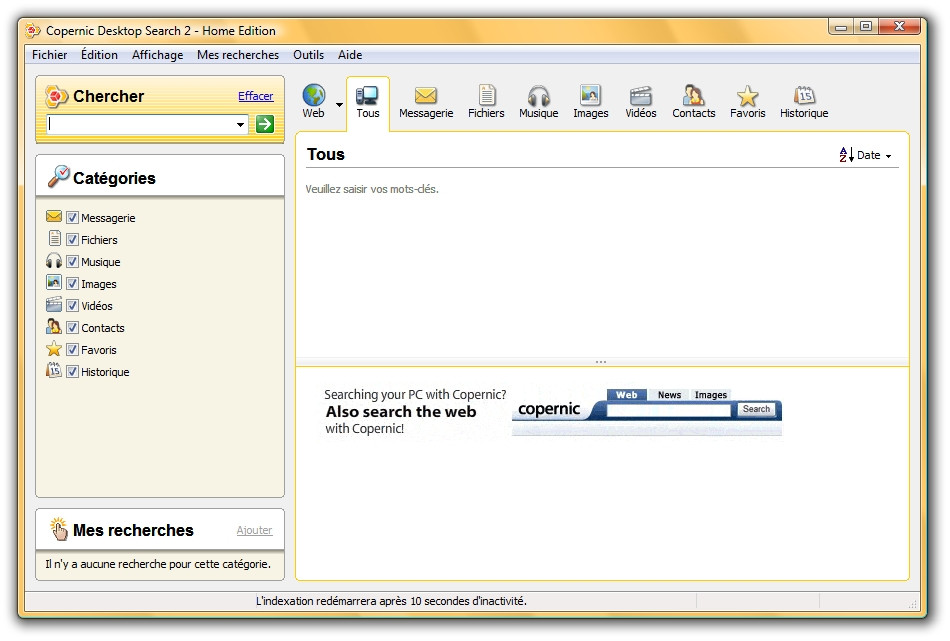Select the Web search globe icon

(313, 97)
